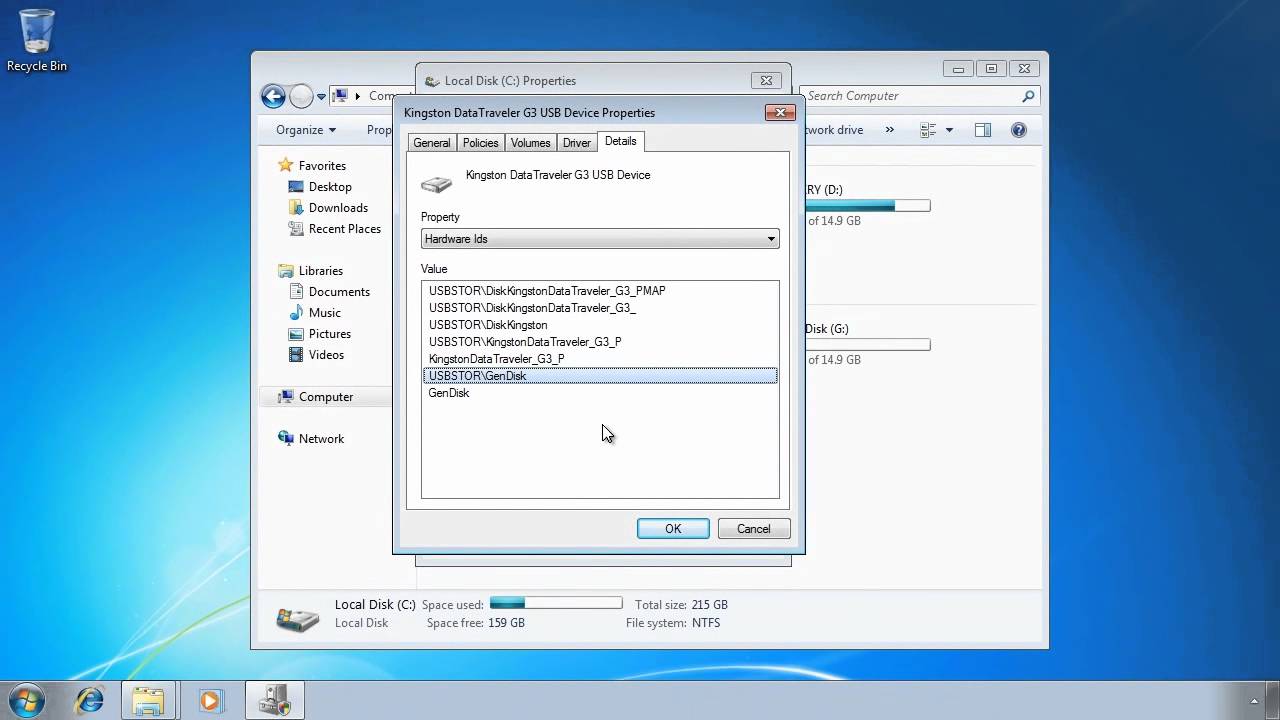The image size is (1280, 720).
Task: Select USBSTOR\DiskKingstonDataTraveler_G3_ value
Action: click(600, 308)
